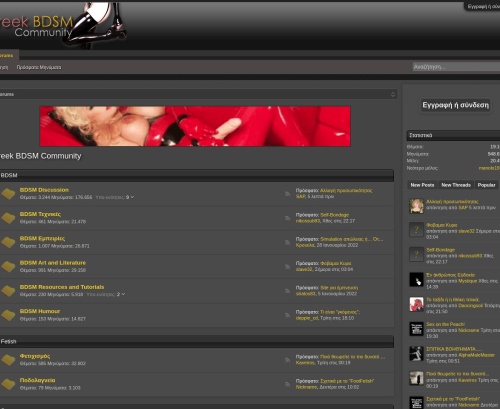Open Πρόσφατα Μηνύματα in navigation bar
The height and width of the screenshot is (409, 500).
tap(39, 67)
